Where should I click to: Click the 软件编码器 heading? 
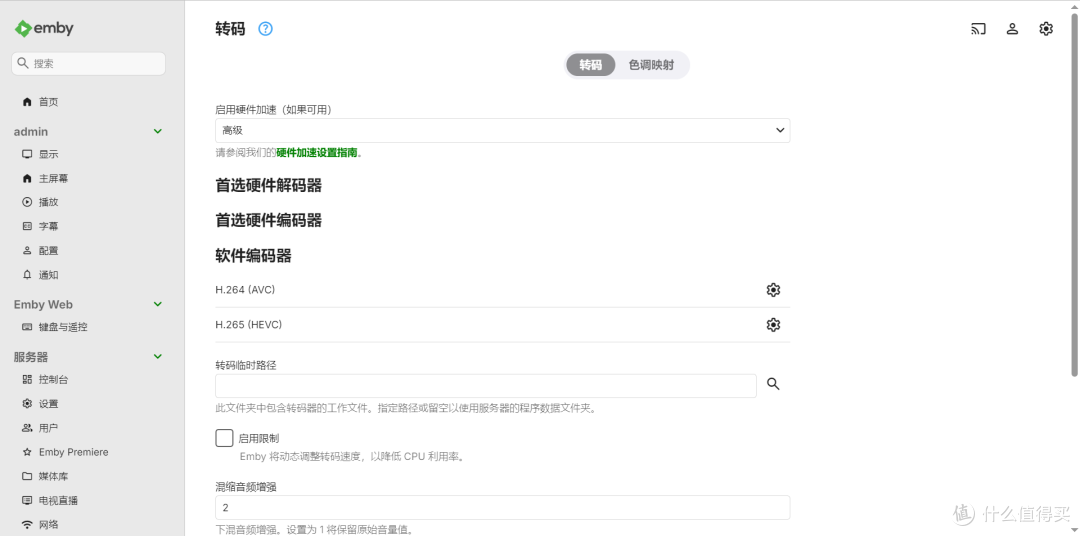pyautogui.click(x=253, y=256)
